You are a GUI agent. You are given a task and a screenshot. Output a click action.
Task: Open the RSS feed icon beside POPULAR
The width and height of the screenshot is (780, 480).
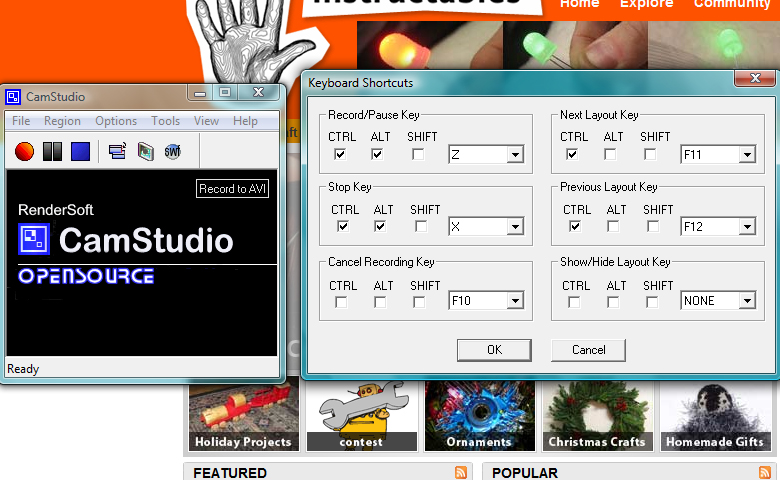765,472
